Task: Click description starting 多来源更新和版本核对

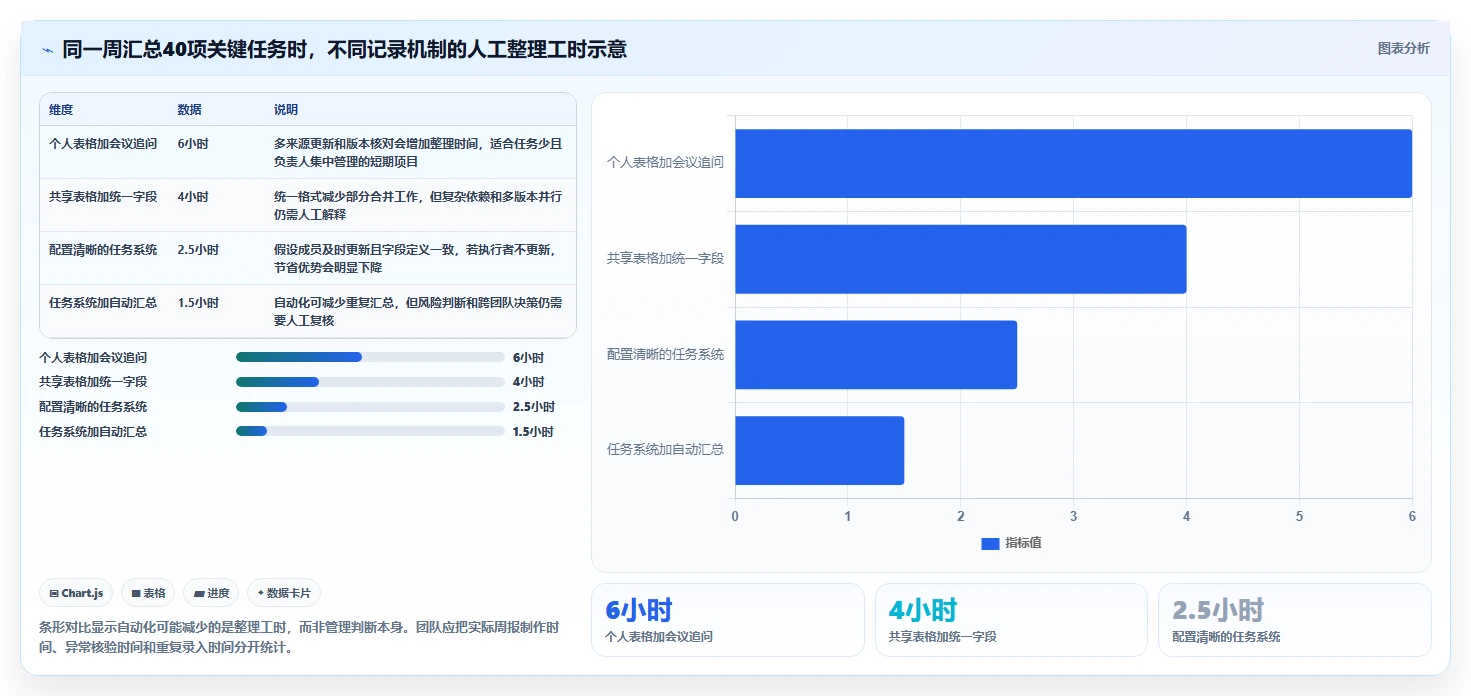Action: coord(418,152)
